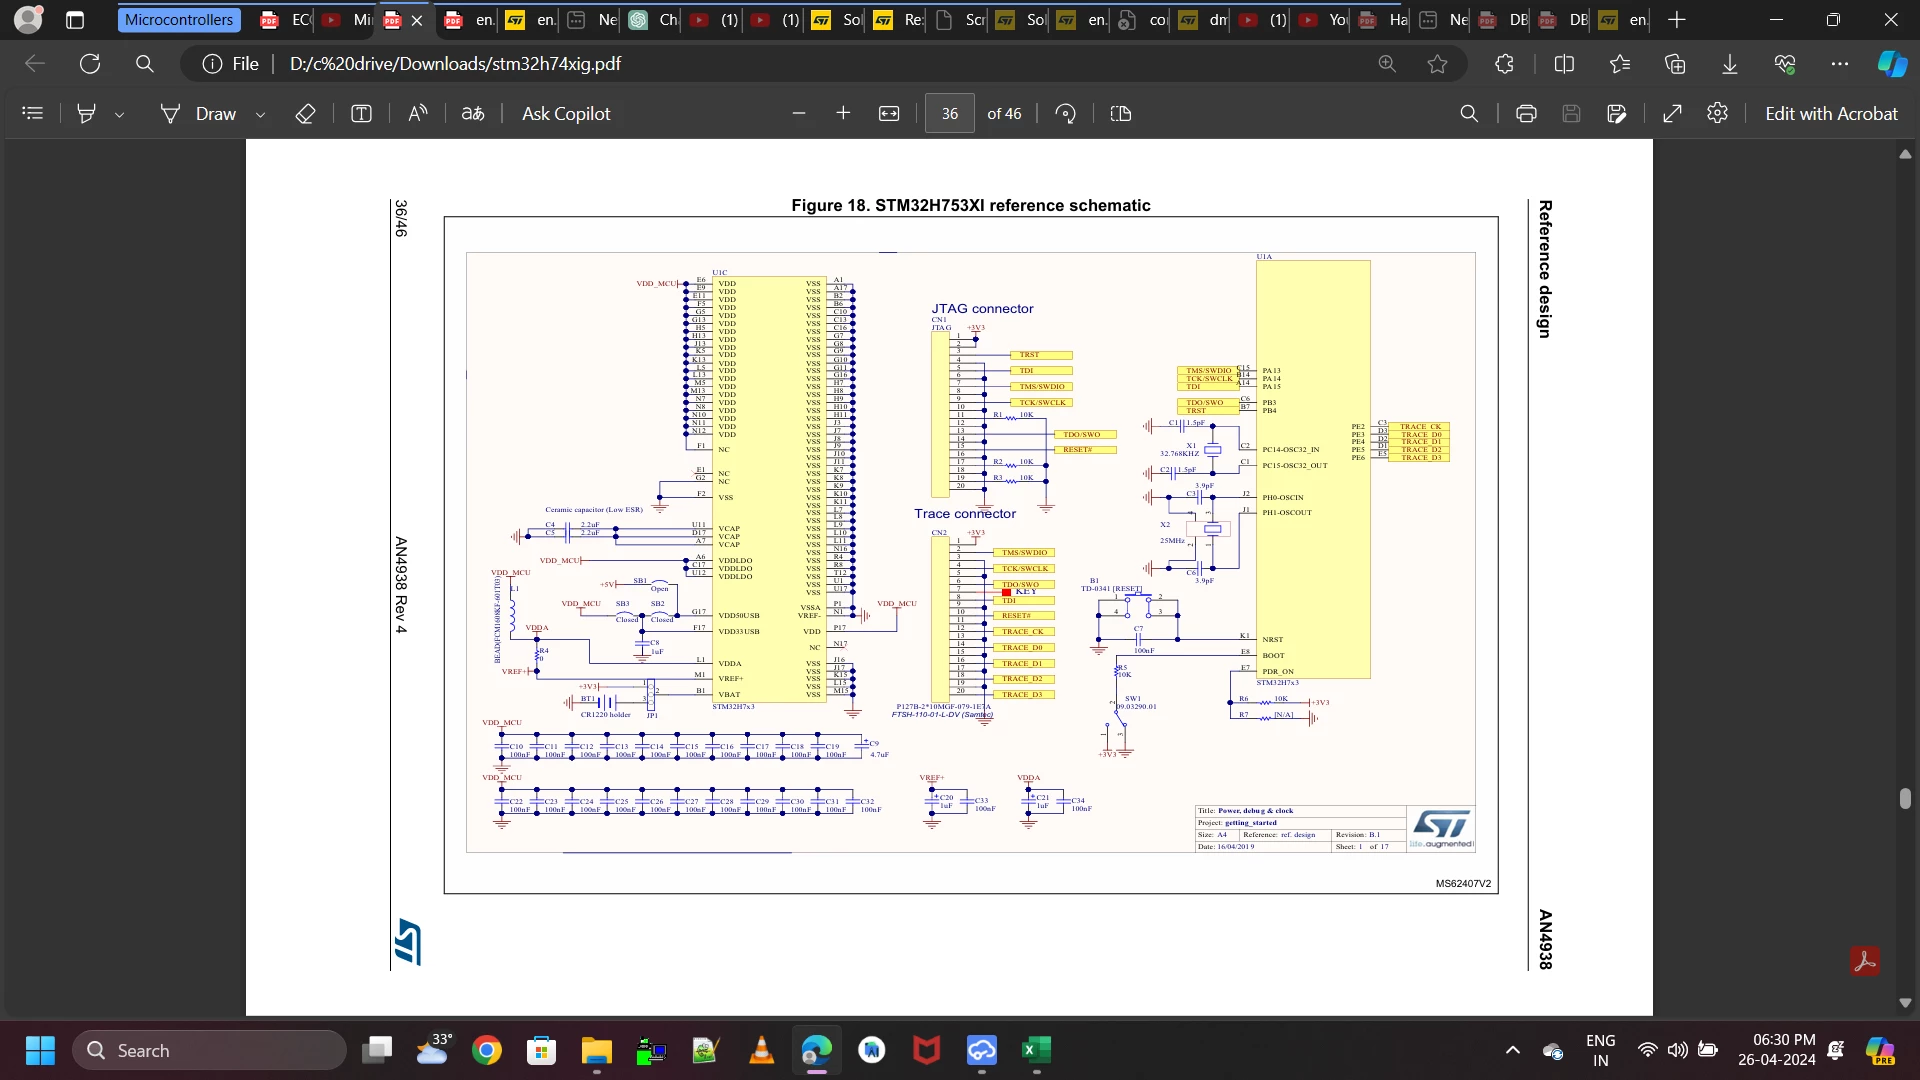Screen dimensions: 1920x1080
Task: Print the PDF document
Action: tap(1526, 114)
